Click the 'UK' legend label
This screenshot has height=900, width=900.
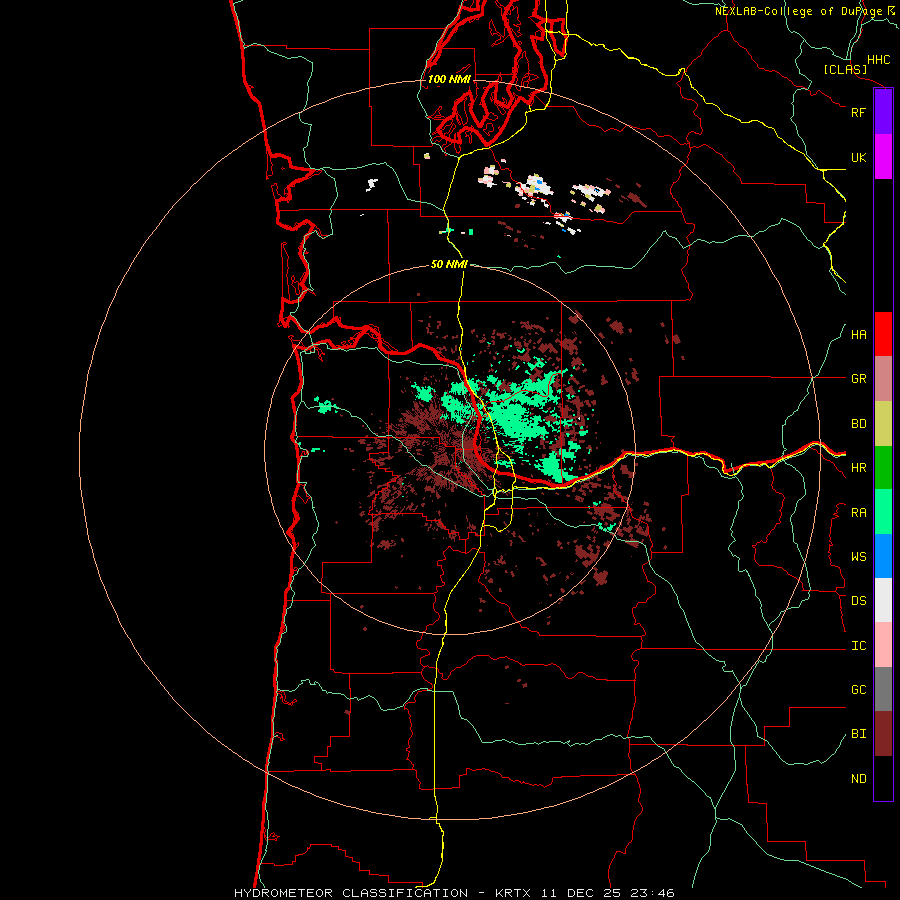tap(858, 157)
